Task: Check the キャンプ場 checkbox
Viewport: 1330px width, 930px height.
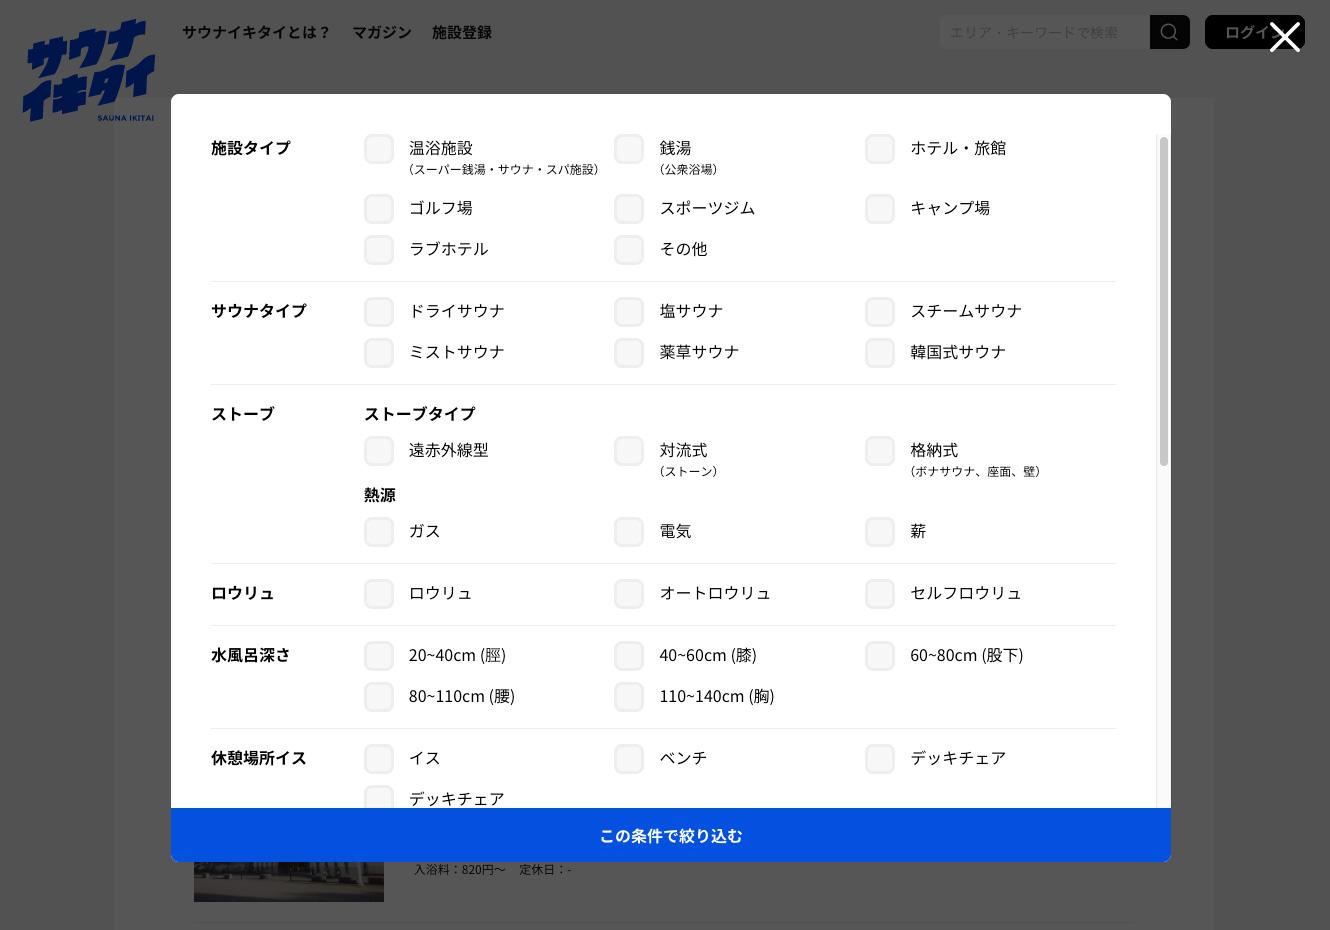Action: [880, 209]
